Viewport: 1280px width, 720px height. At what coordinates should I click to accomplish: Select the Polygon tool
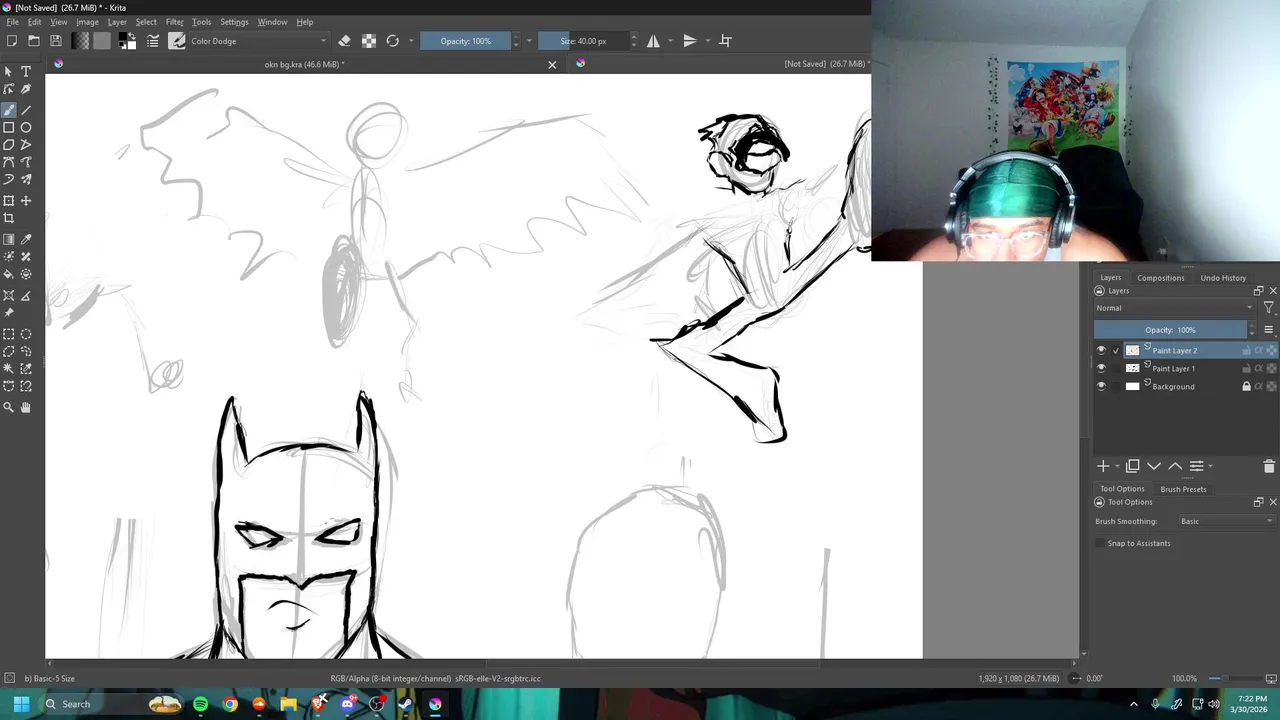coord(9,145)
